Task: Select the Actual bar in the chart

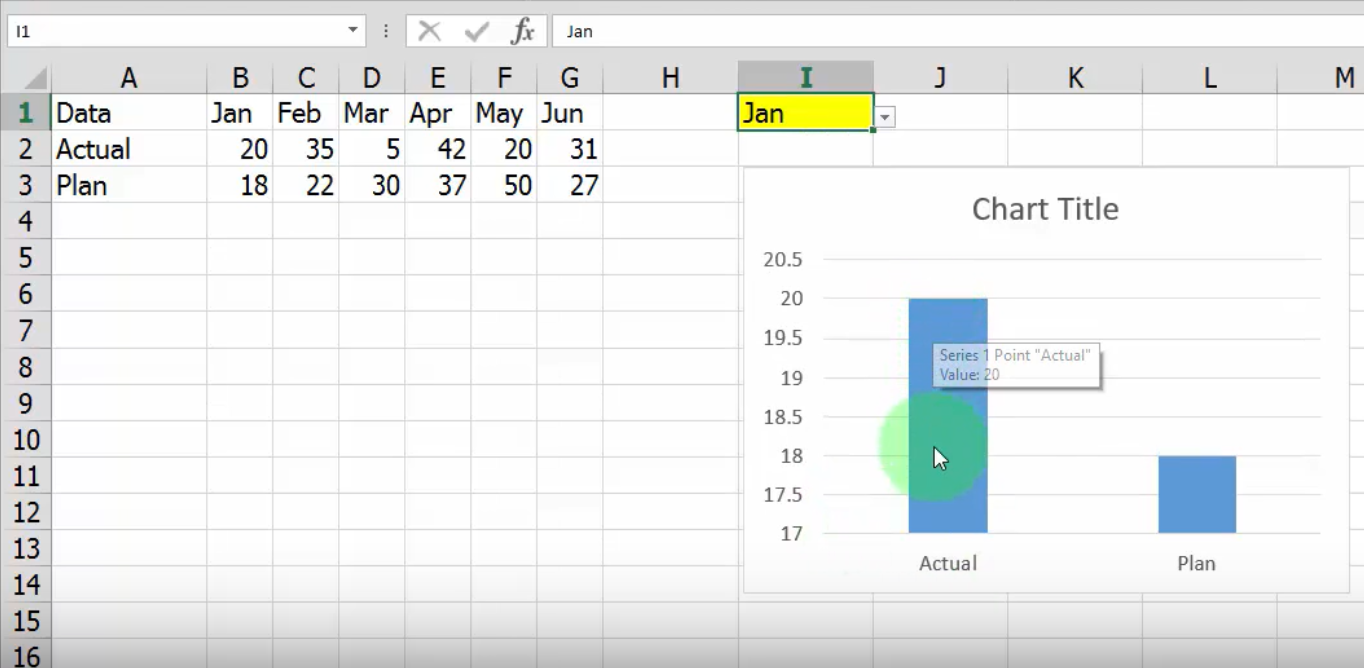Action: (947, 500)
